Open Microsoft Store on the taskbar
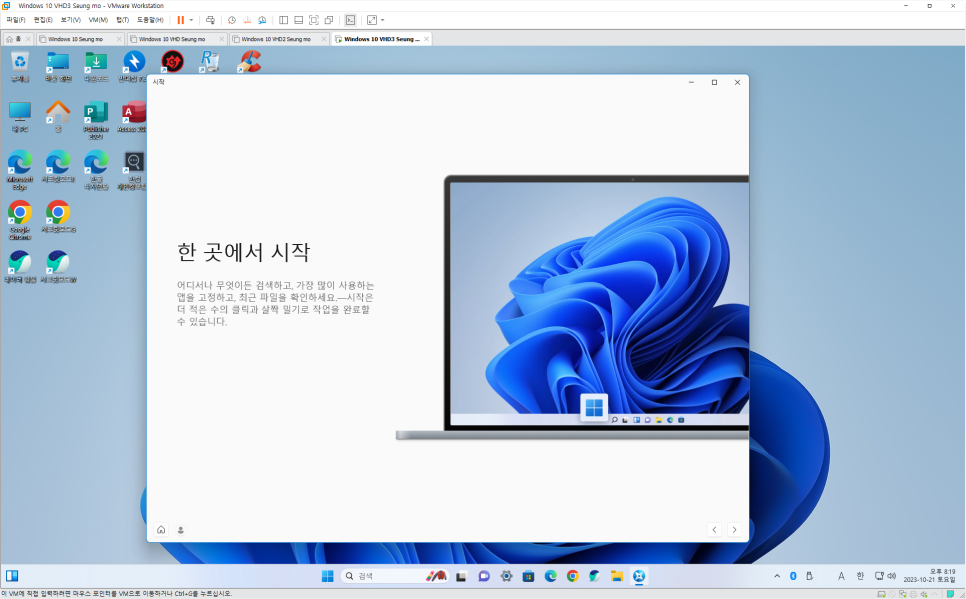The width and height of the screenshot is (966, 599). [x=529, y=576]
